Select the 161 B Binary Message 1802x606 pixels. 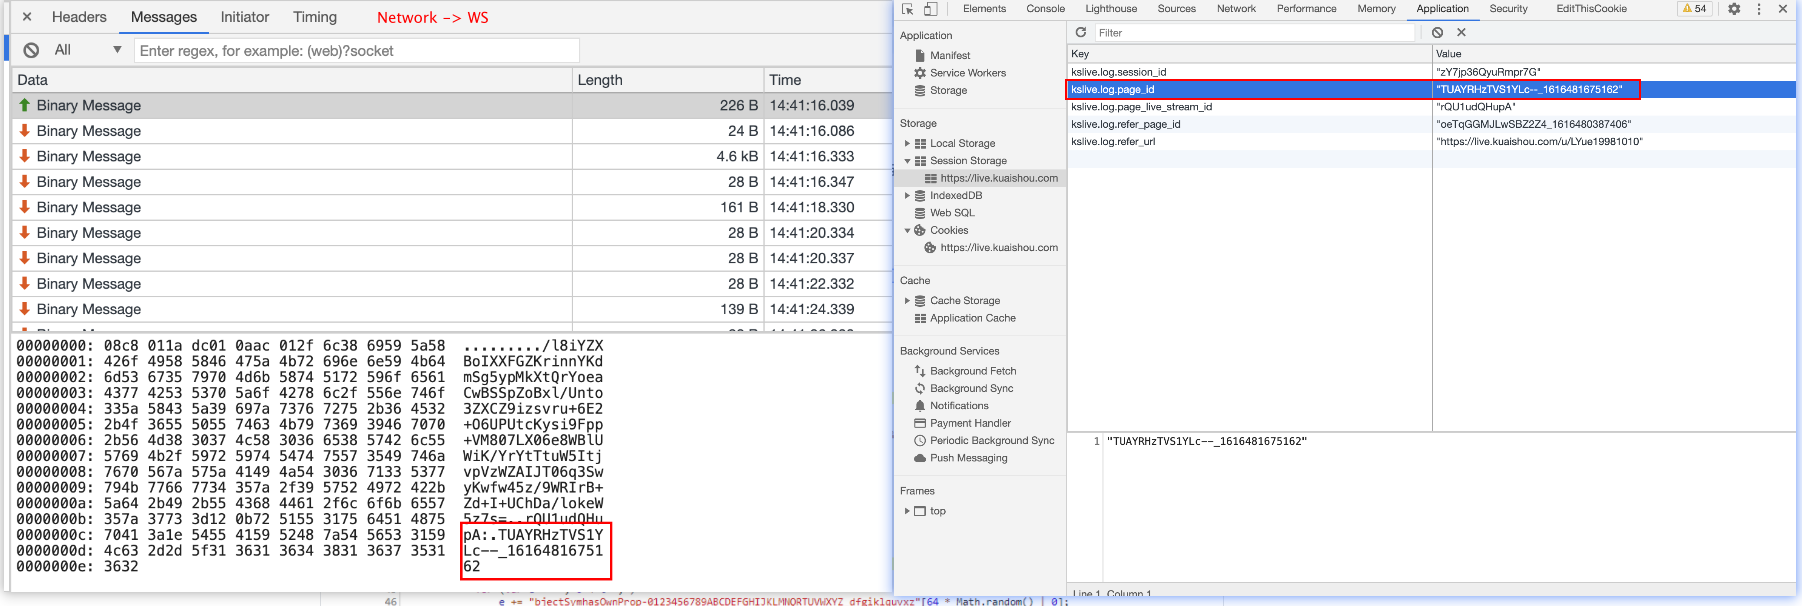(x=452, y=207)
